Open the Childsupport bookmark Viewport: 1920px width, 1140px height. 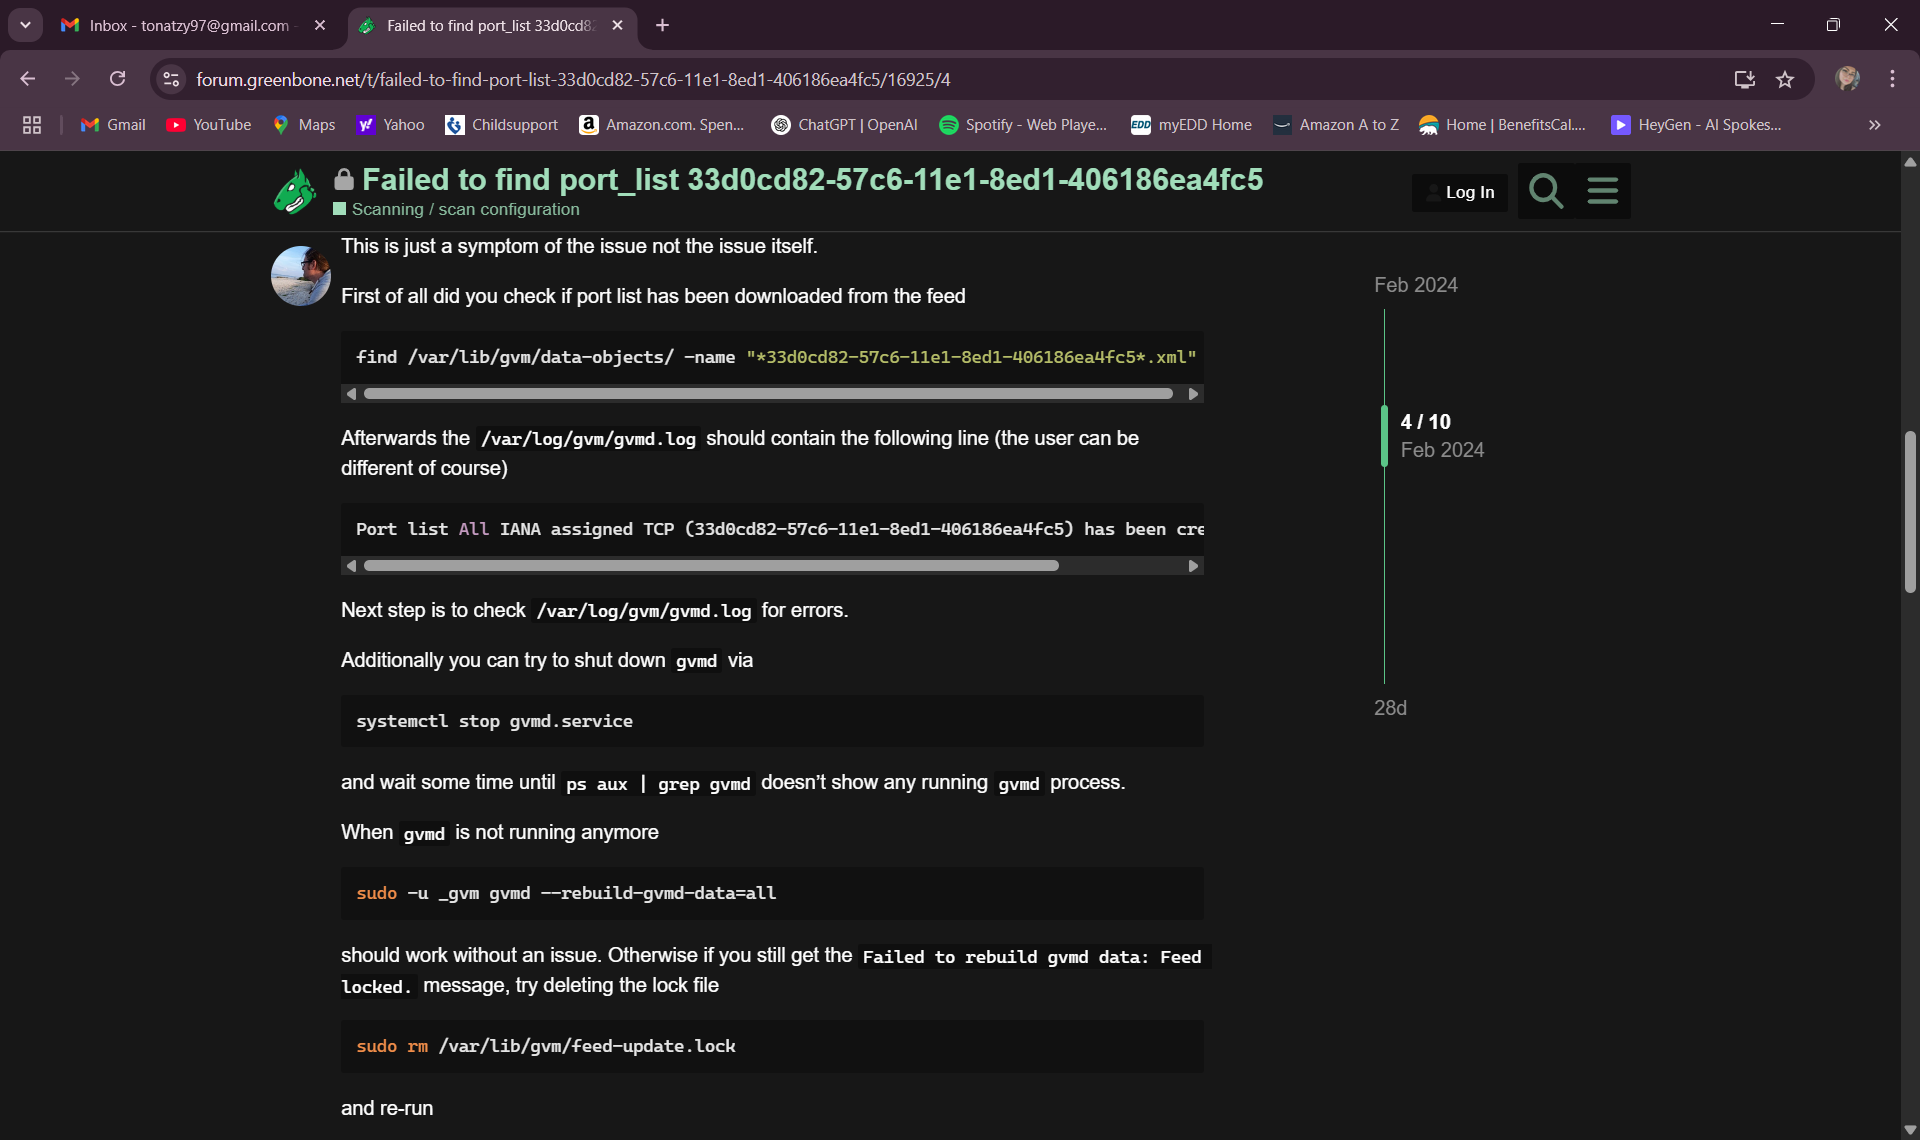[x=502, y=125]
